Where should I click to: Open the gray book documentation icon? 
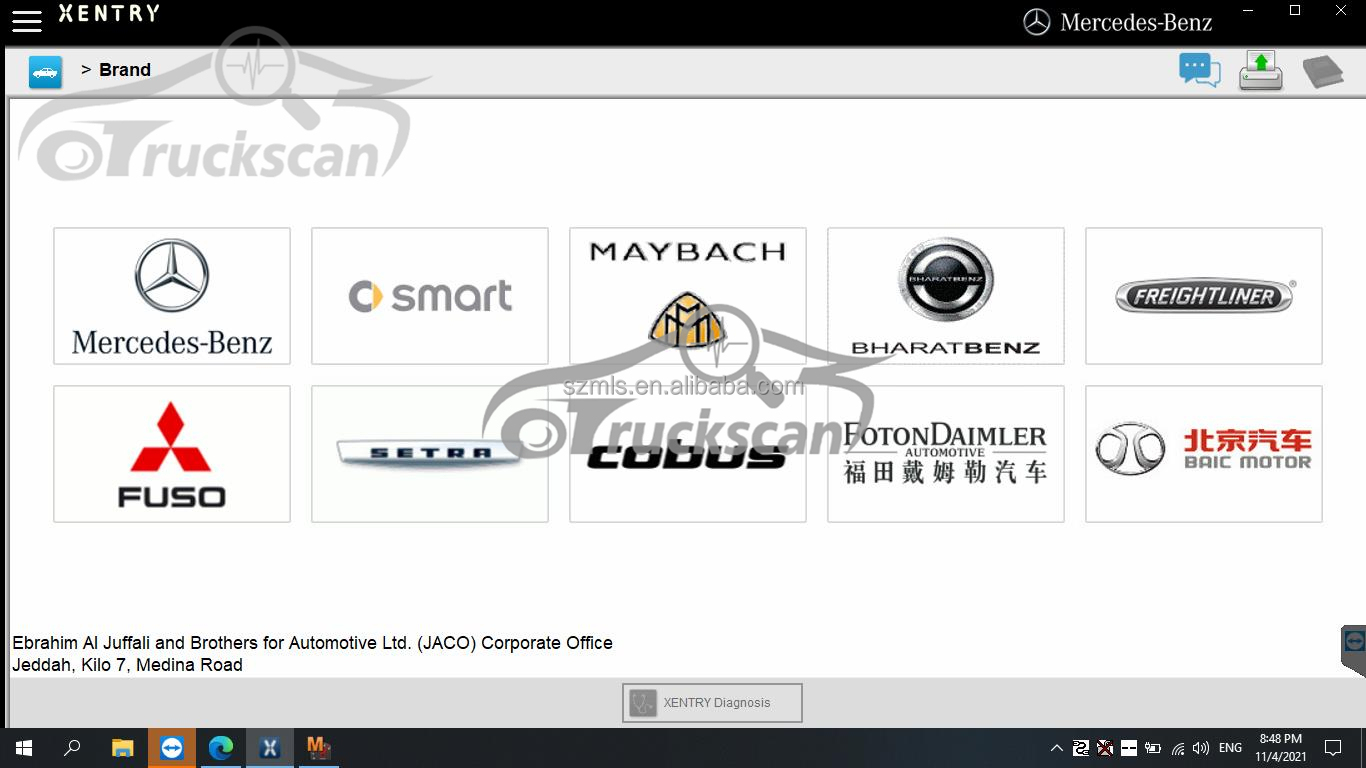pos(1322,72)
